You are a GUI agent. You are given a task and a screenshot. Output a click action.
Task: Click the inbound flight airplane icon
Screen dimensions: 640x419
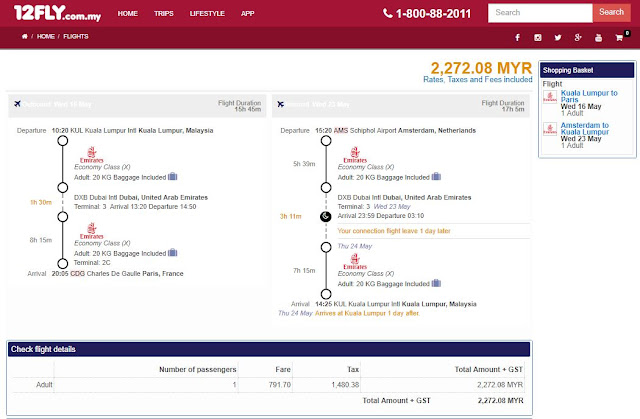click(x=280, y=104)
